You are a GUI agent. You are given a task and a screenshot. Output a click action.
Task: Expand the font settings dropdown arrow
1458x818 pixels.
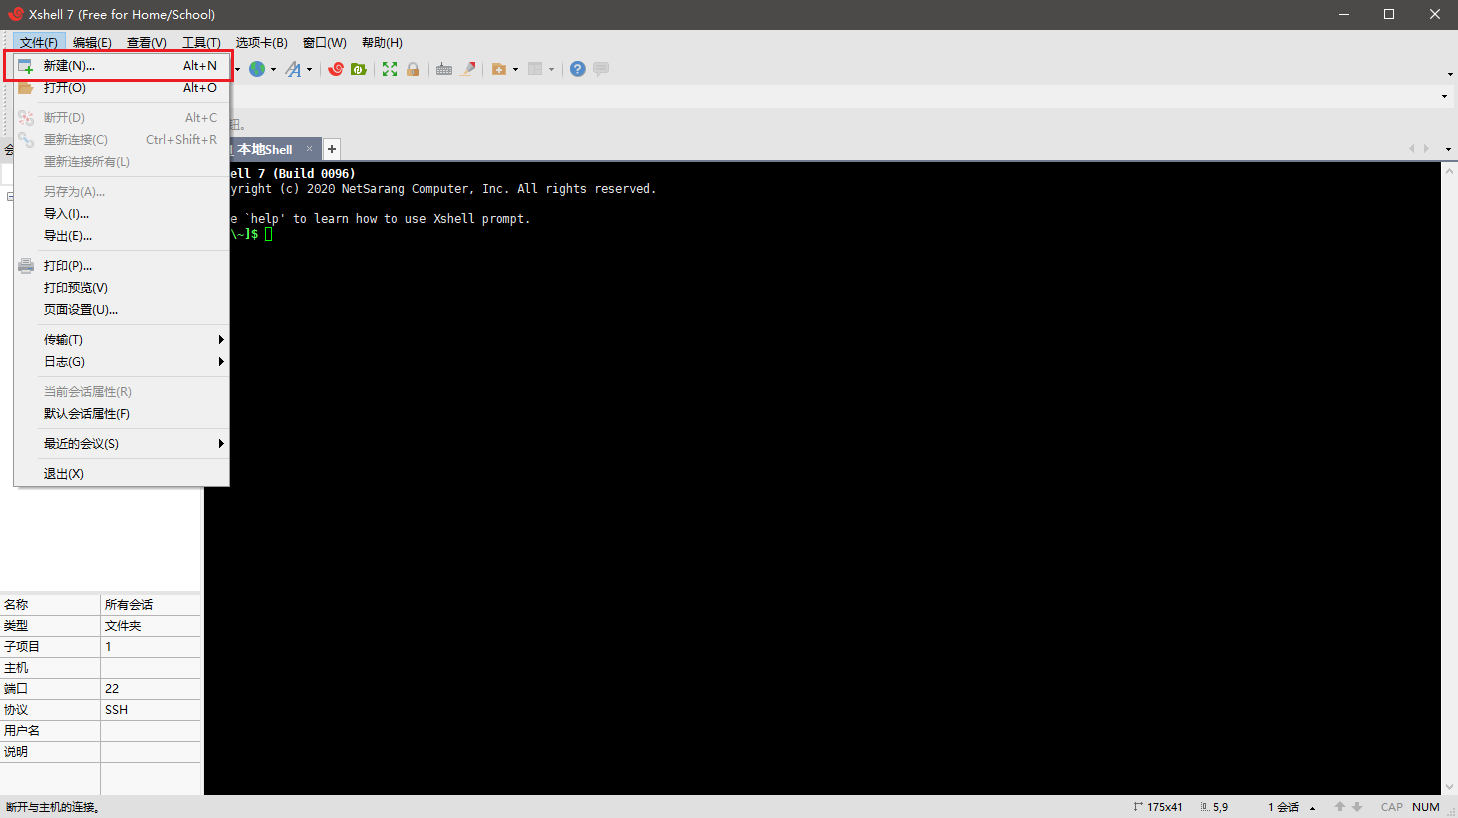click(309, 68)
